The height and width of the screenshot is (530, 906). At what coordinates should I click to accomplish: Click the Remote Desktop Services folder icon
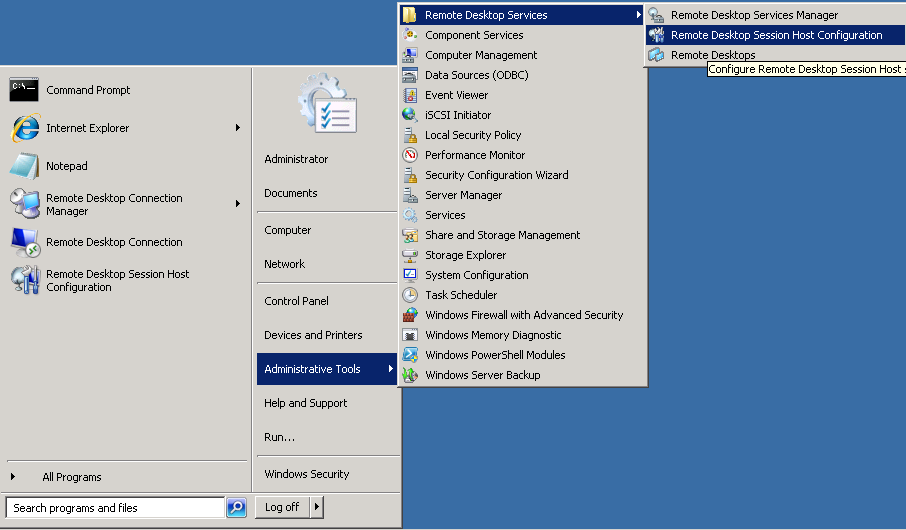click(x=410, y=15)
